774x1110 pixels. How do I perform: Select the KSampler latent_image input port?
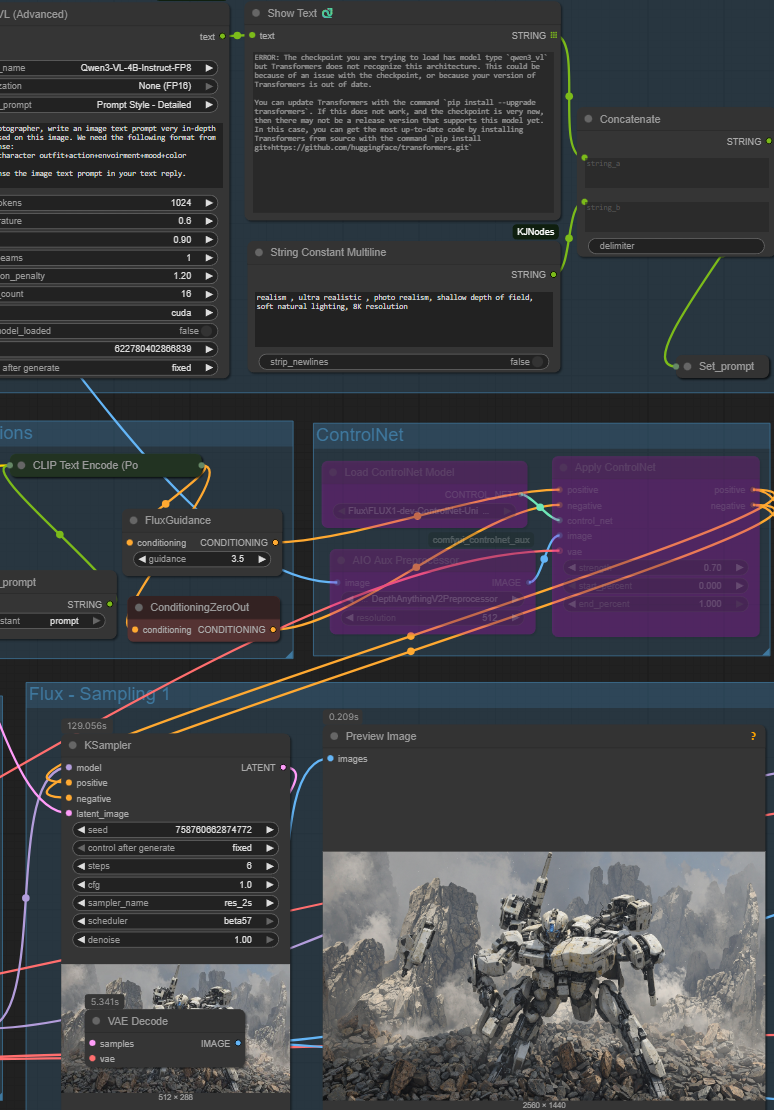[69, 814]
